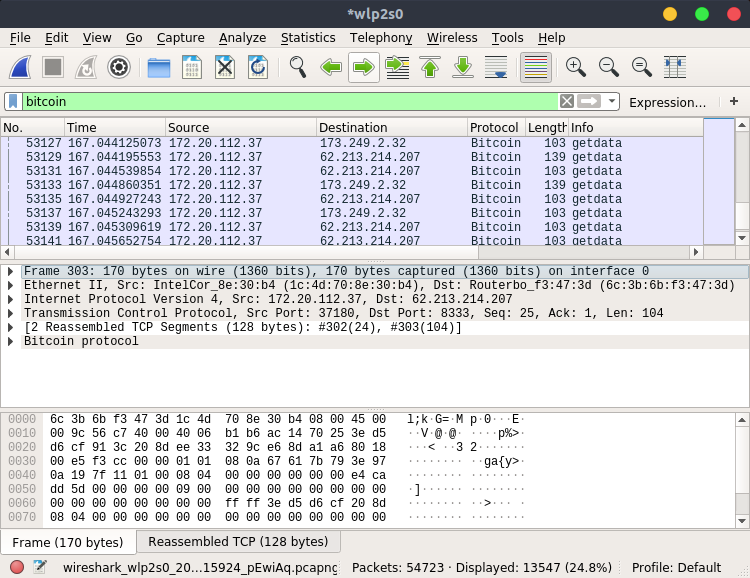The height and width of the screenshot is (578, 750).
Task: Sort packets by No. column
Action: tap(33, 128)
